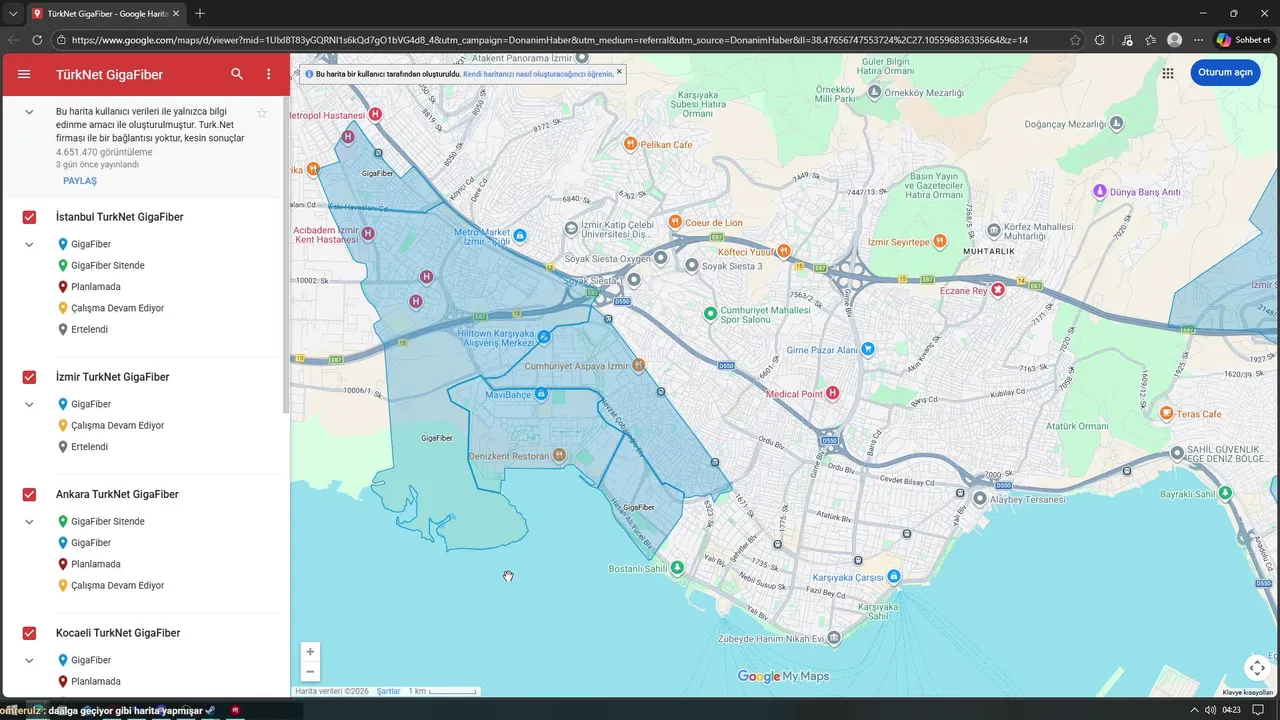
Task: Select Planlamada under İstanbul layer
Action: [x=96, y=287]
